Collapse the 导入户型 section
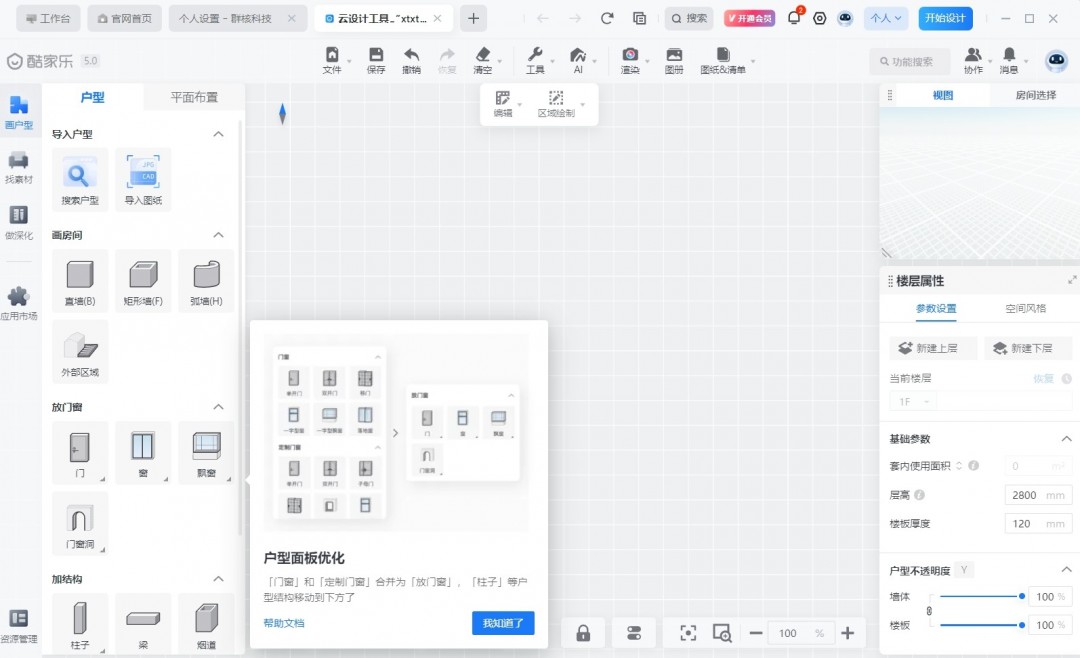The height and width of the screenshot is (658, 1080). (218, 134)
